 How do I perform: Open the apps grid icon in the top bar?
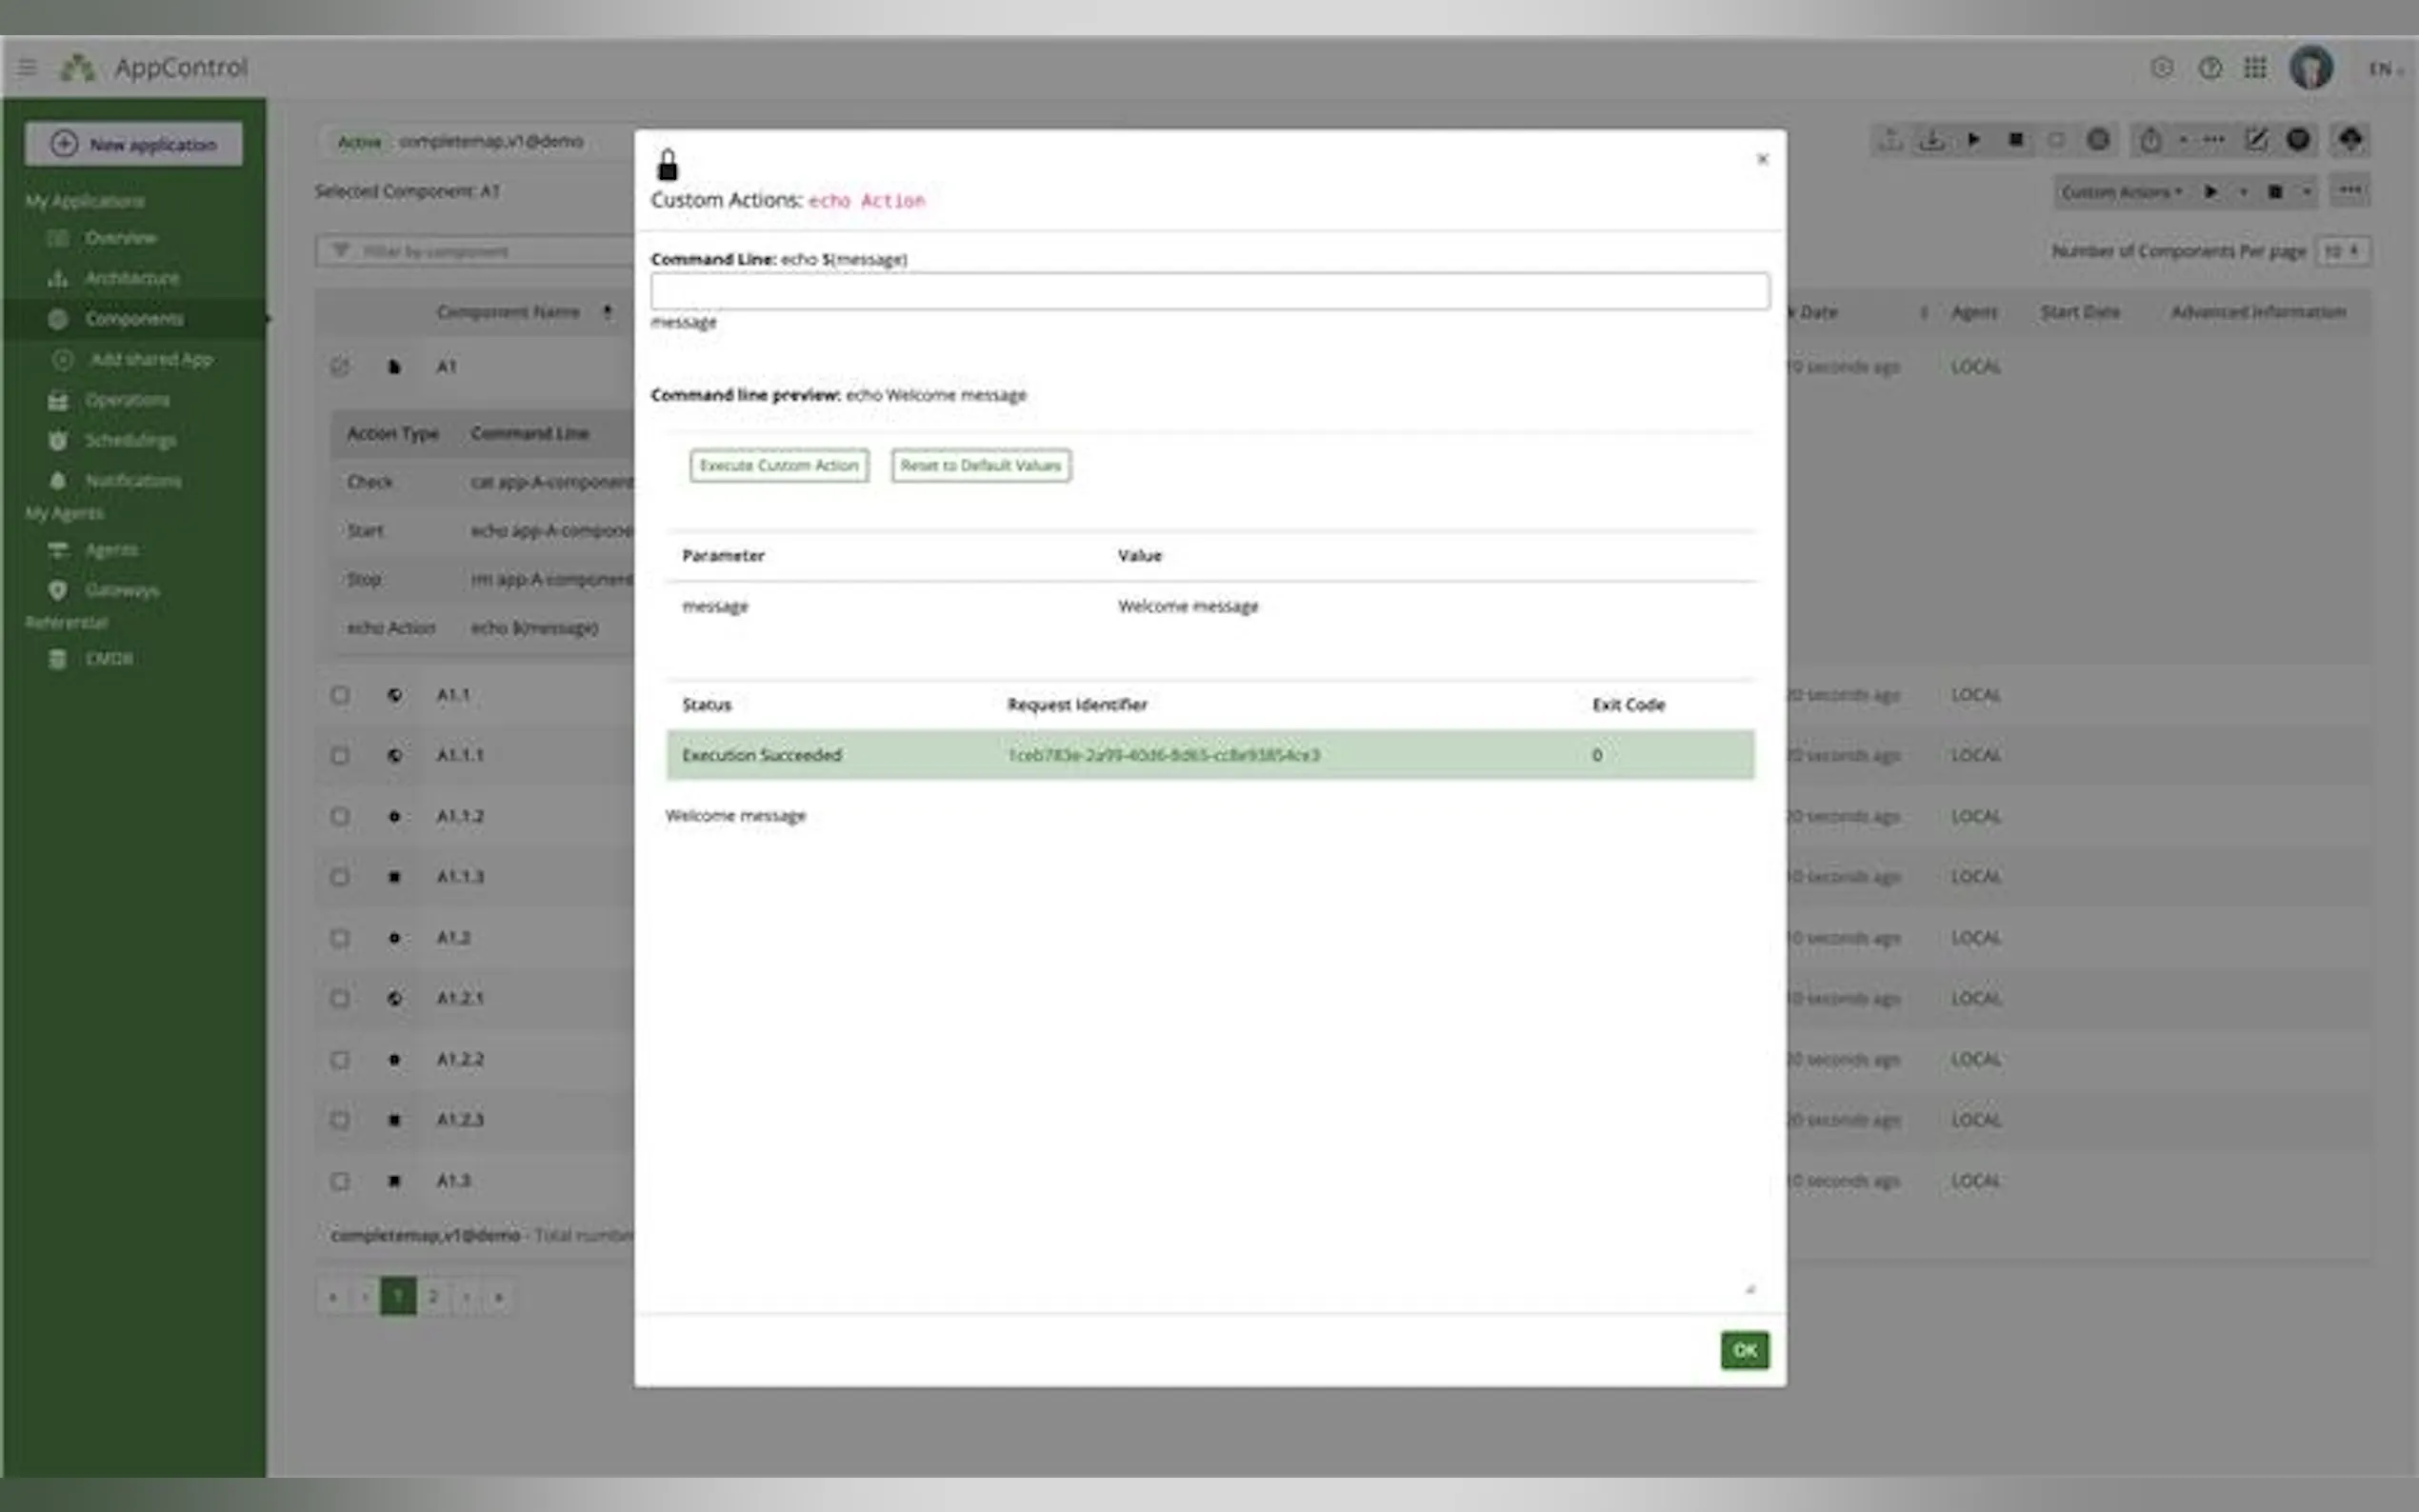point(2254,67)
